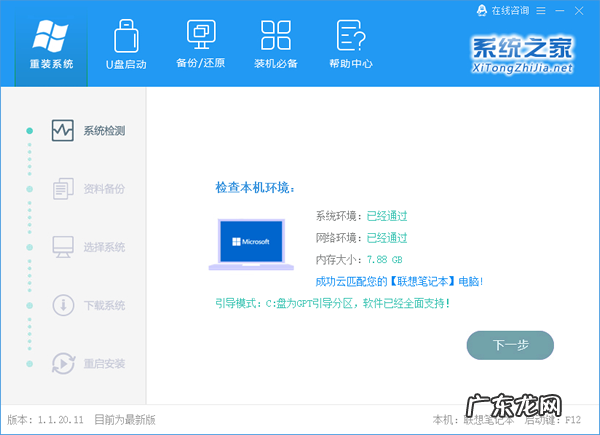Image resolution: width=600 pixels, height=435 pixels.
Task: Click the 联想笔记本 cloud match message
Action: pyautogui.click(x=399, y=282)
